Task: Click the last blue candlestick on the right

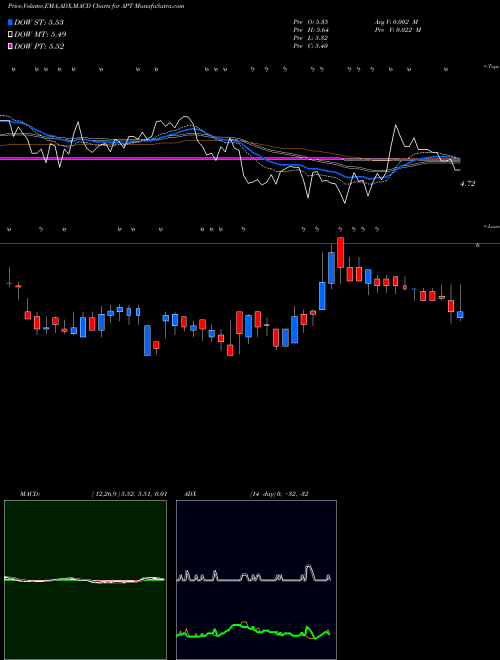Action: (x=460, y=314)
